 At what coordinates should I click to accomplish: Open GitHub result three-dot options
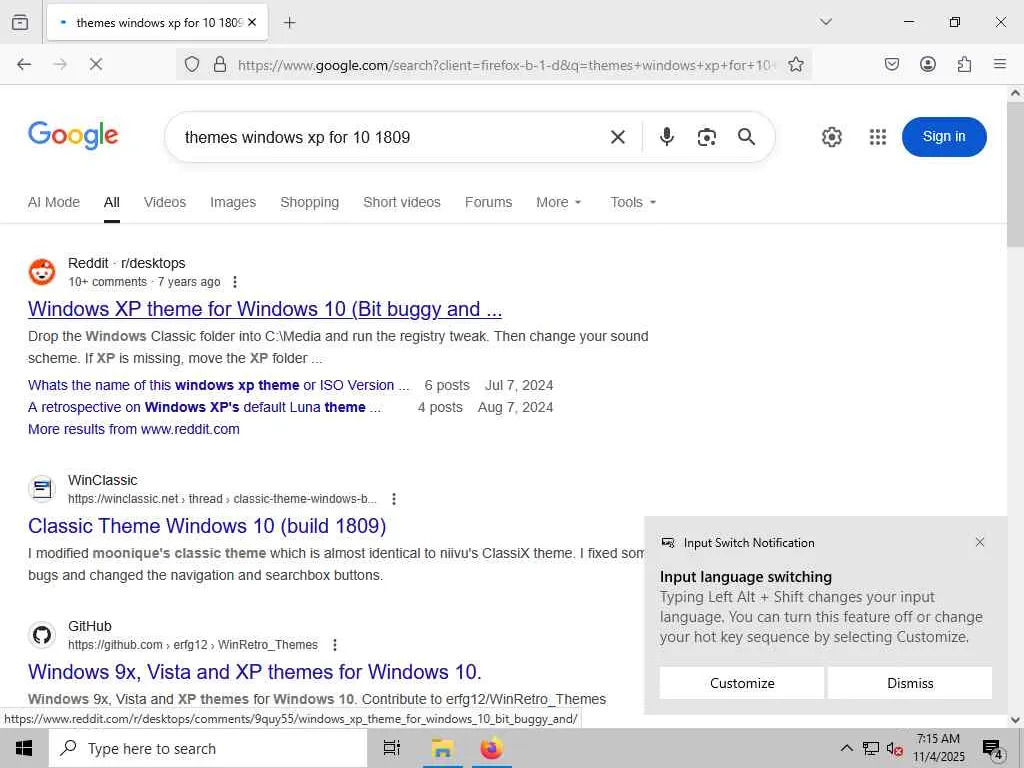(x=335, y=645)
